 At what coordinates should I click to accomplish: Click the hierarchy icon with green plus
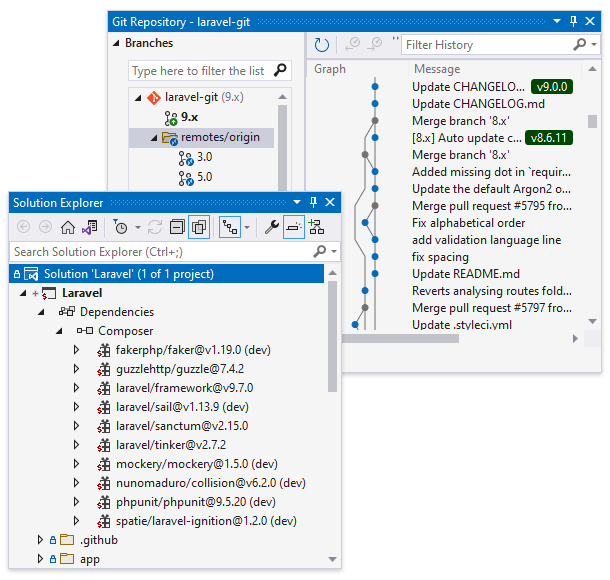click(x=316, y=227)
